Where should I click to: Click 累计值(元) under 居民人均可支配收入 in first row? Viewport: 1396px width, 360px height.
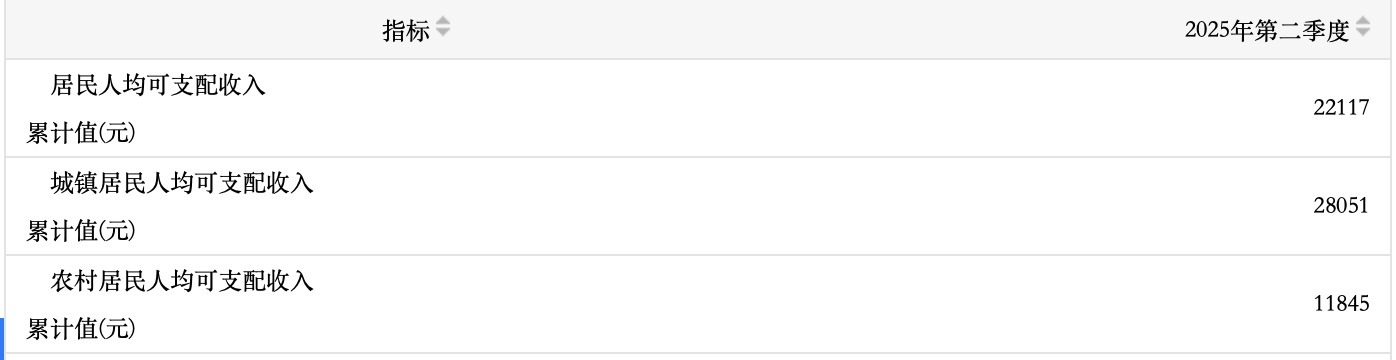(81, 132)
